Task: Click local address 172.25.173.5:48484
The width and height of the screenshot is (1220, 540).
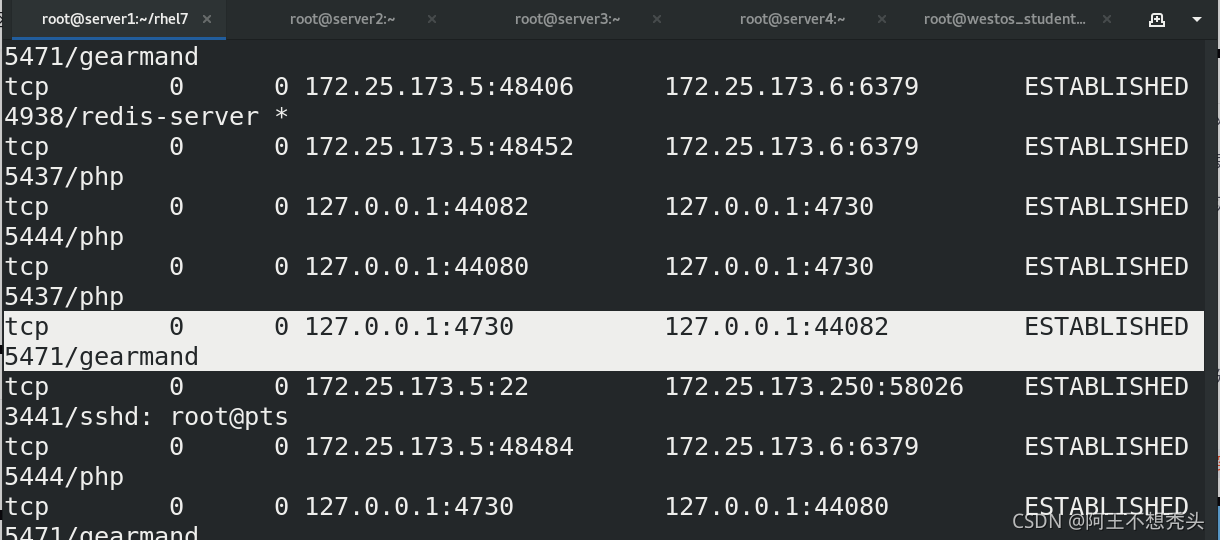Action: point(439,447)
